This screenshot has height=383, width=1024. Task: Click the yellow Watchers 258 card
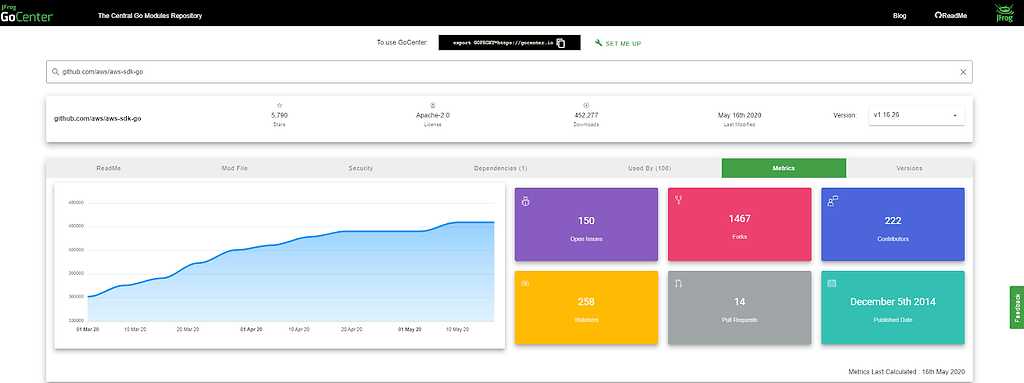click(586, 307)
